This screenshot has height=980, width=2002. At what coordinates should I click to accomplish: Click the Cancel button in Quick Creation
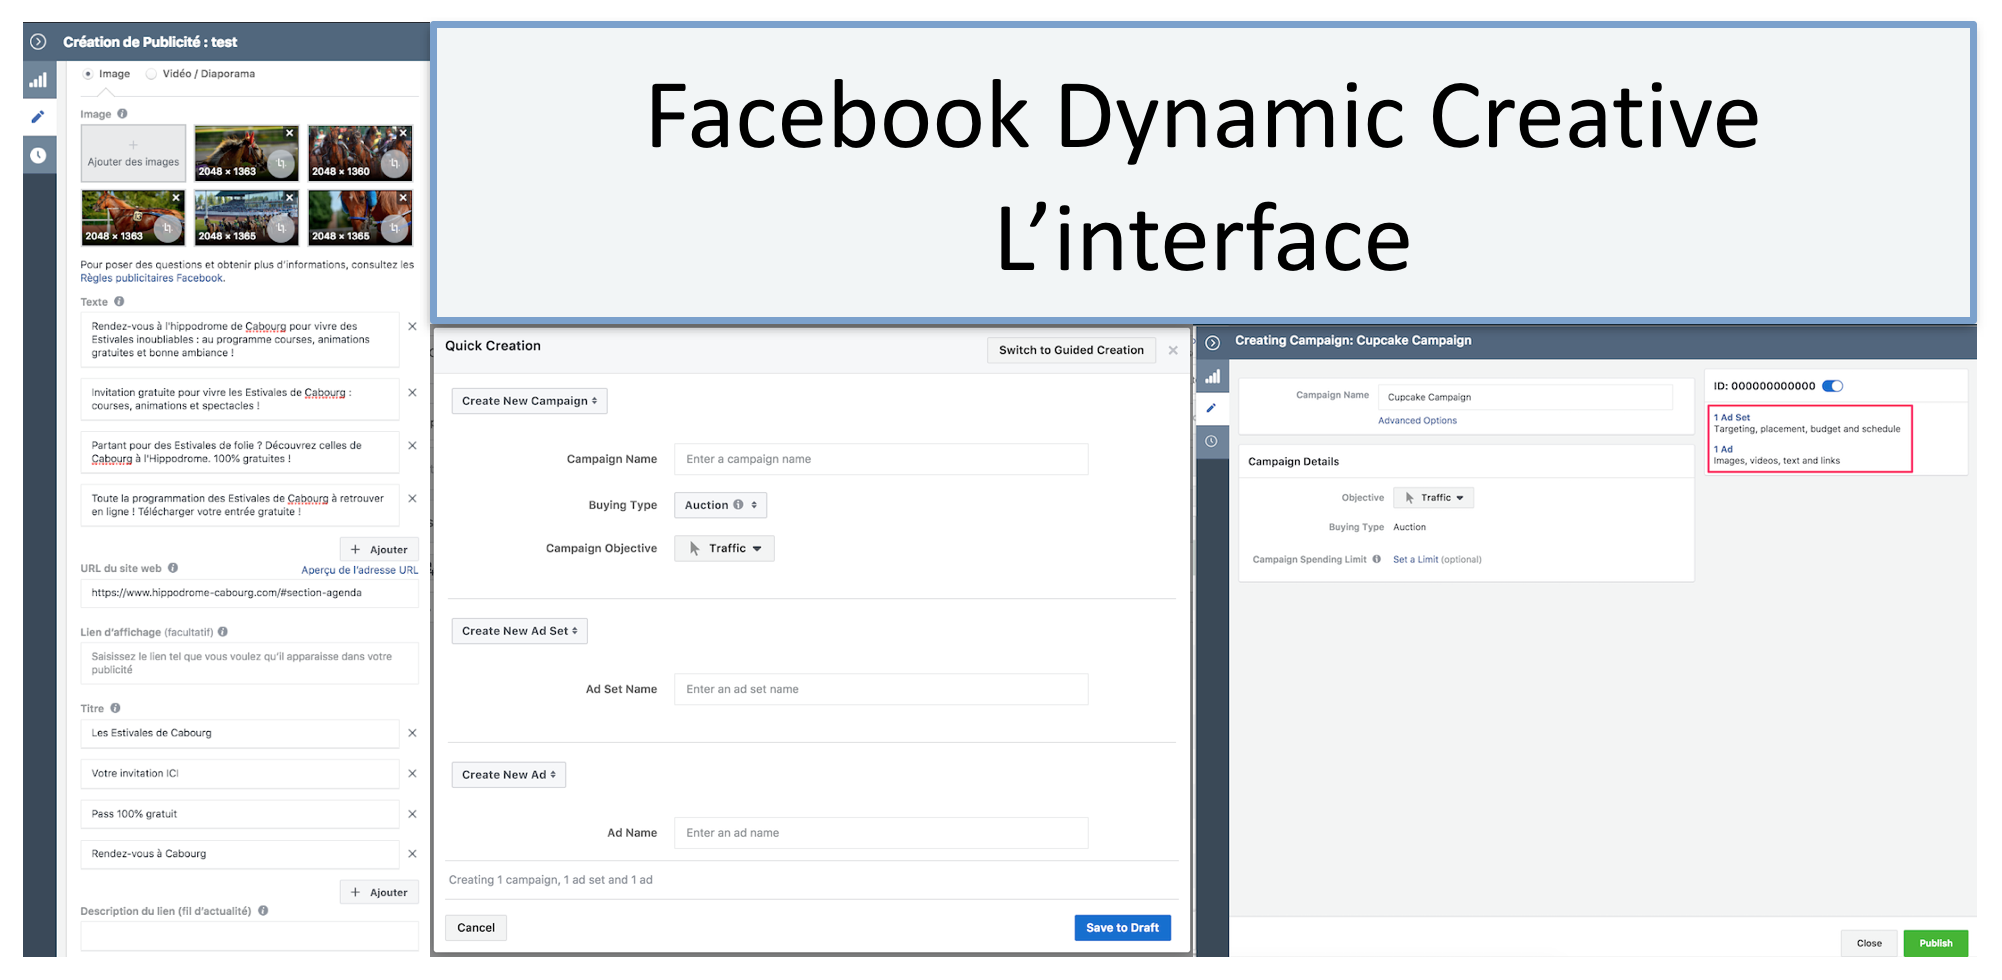click(x=476, y=928)
